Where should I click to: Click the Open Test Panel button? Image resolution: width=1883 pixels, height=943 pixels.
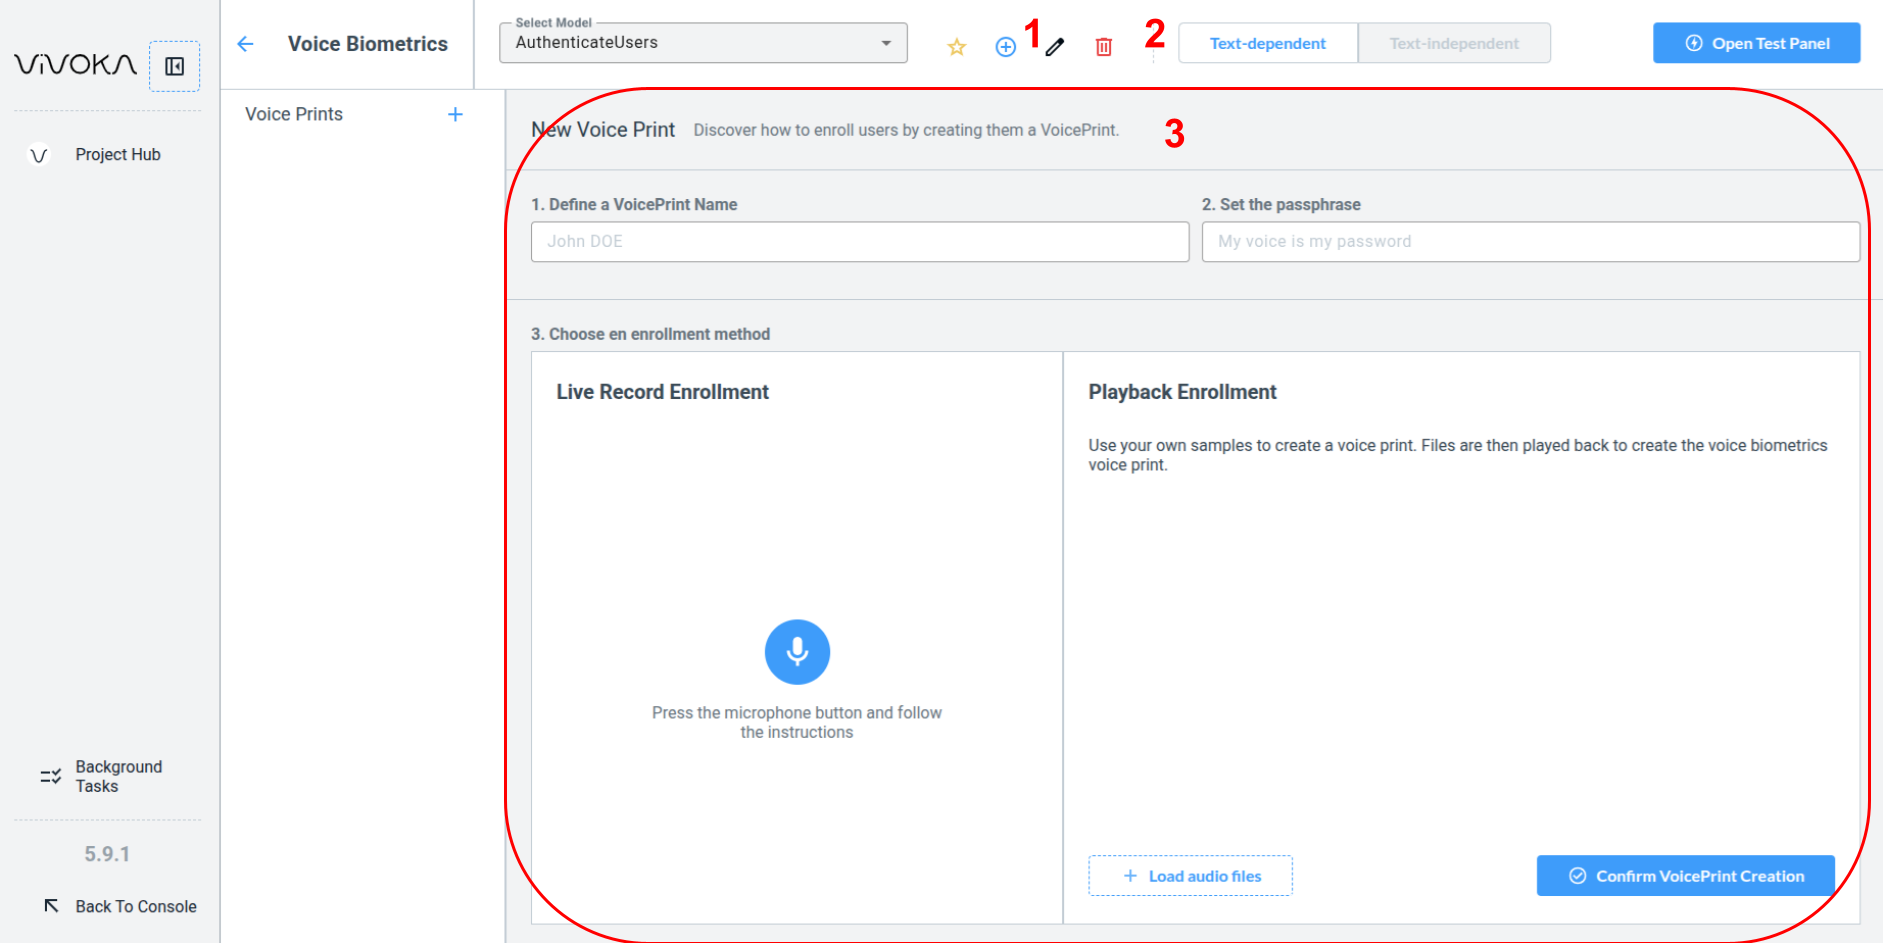coord(1756,44)
